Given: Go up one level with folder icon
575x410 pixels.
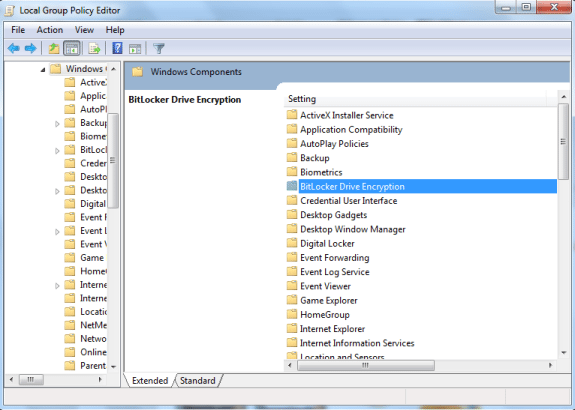Looking at the screenshot, I should [54, 48].
